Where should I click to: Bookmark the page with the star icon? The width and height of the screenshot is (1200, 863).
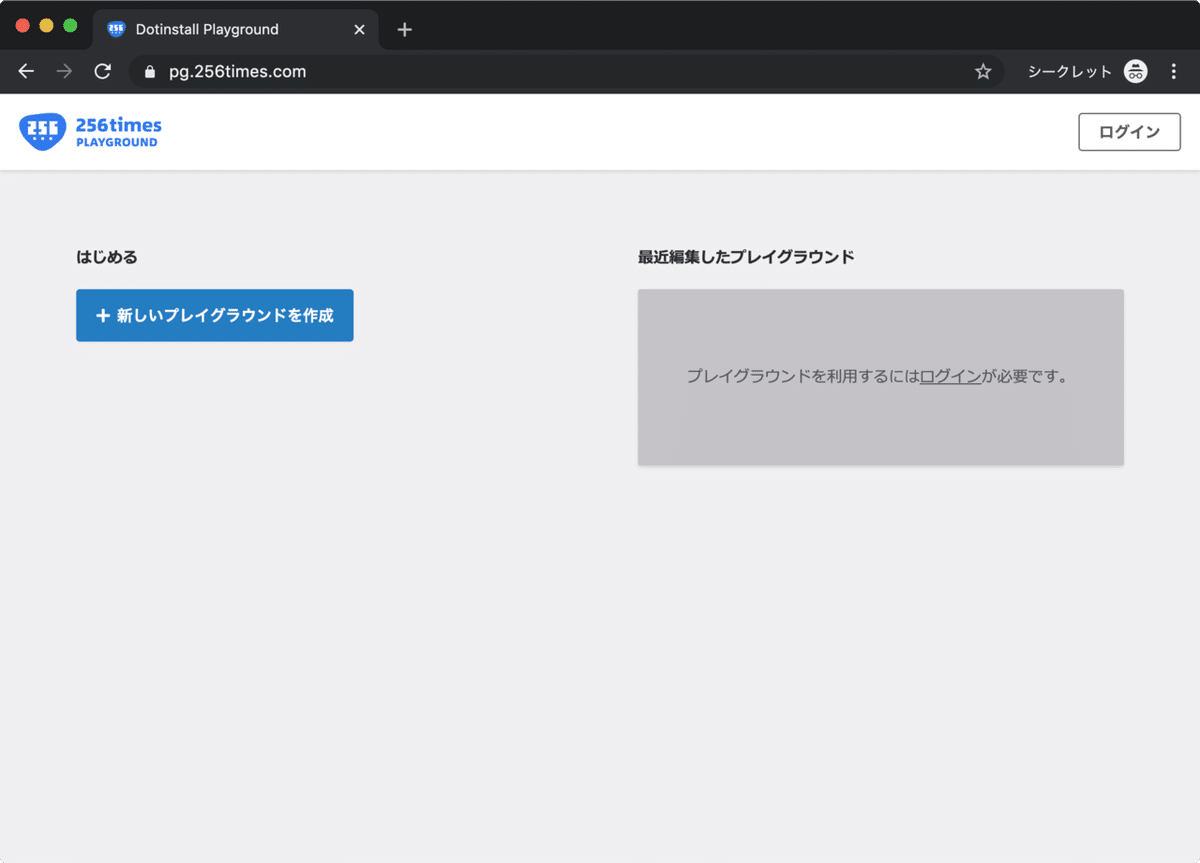tap(983, 71)
